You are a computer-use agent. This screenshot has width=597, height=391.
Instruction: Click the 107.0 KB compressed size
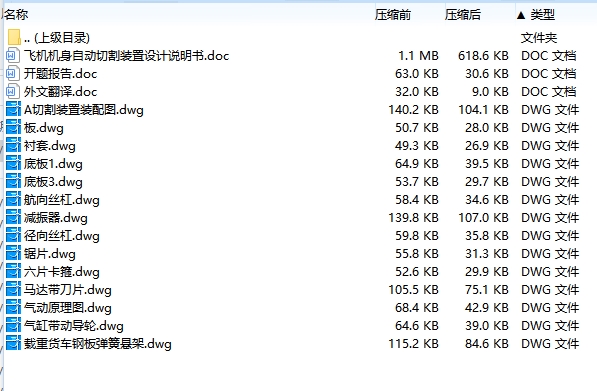[x=484, y=218]
